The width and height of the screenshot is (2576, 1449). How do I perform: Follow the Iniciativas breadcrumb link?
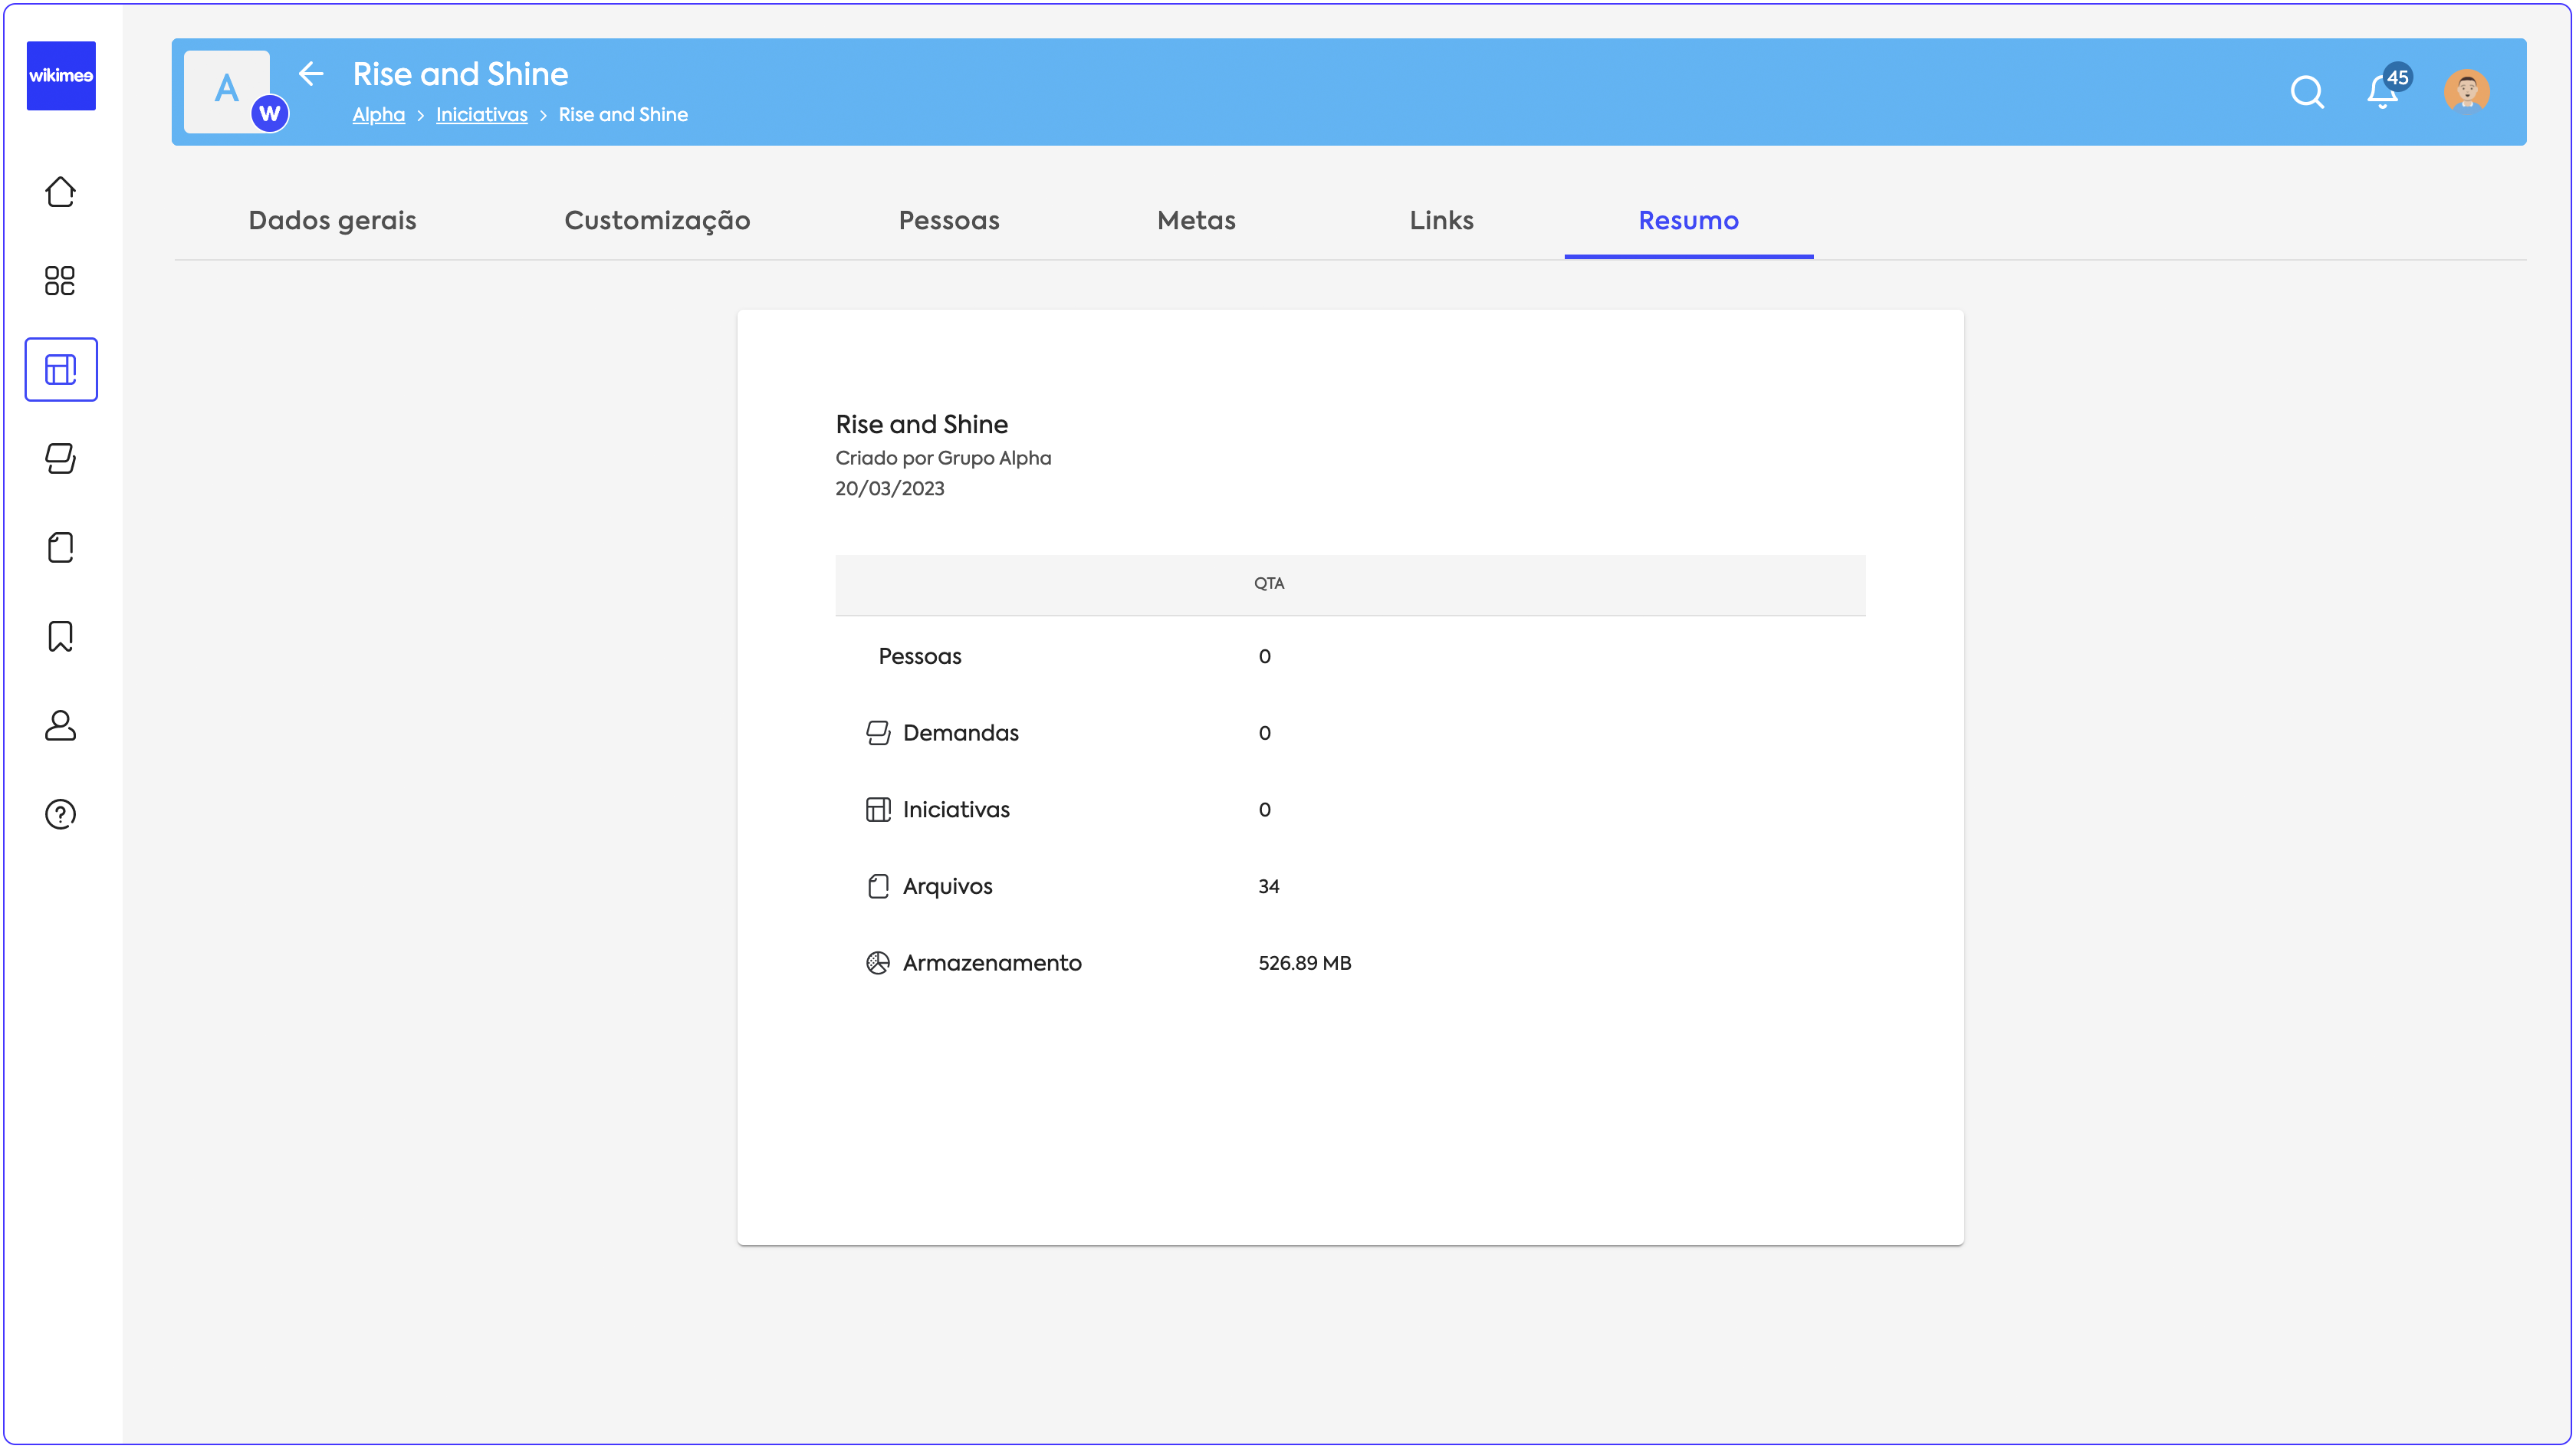tap(481, 115)
